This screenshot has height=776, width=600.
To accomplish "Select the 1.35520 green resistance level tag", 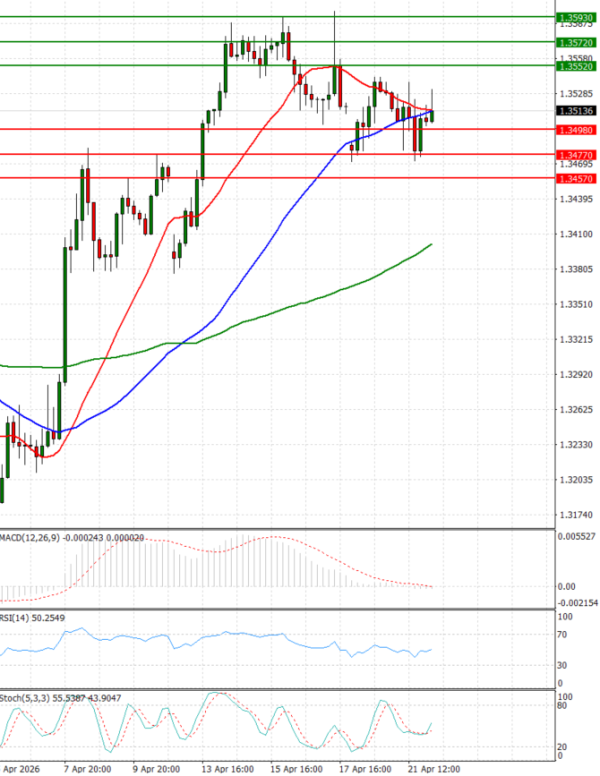I will pyautogui.click(x=575, y=66).
